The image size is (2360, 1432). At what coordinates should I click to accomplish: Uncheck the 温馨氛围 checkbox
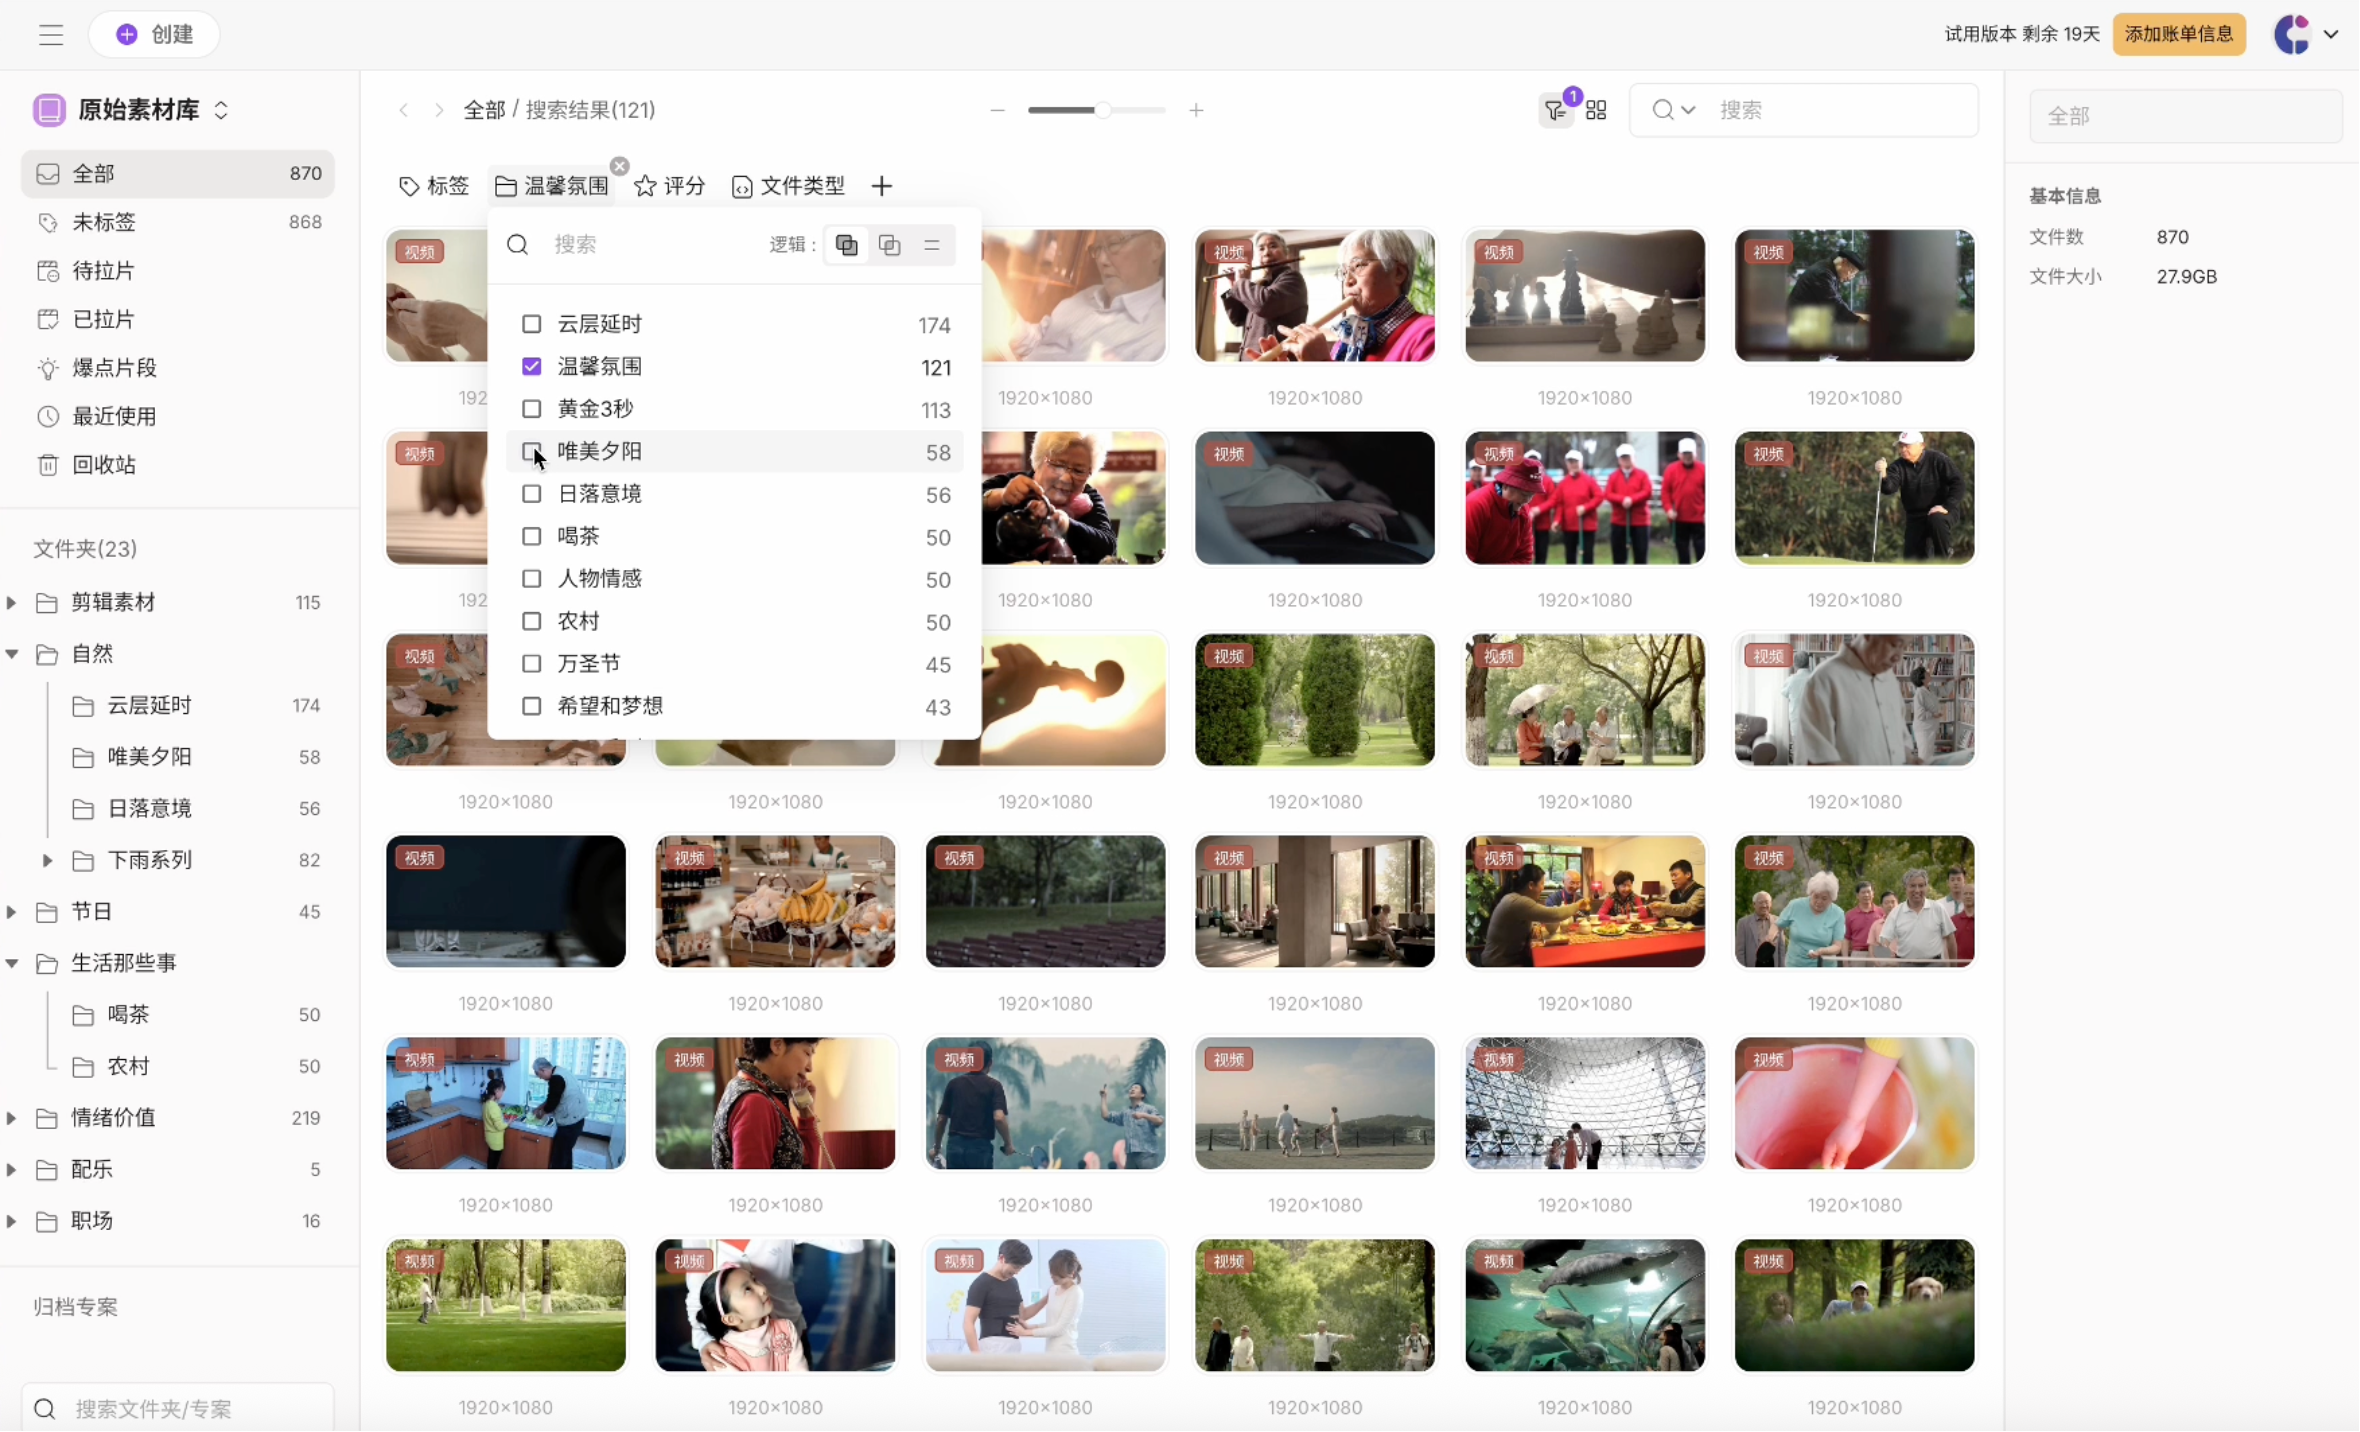(x=532, y=367)
